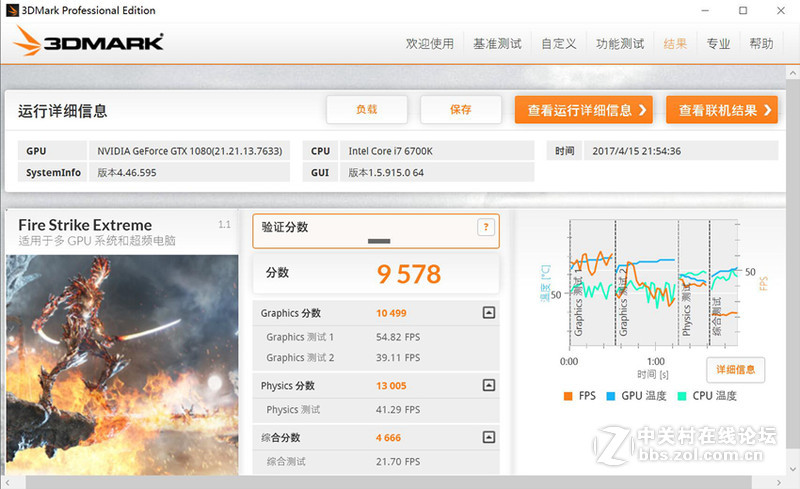The width and height of the screenshot is (800, 489).
Task: Click the 39.11 FPS value
Action: (x=398, y=358)
